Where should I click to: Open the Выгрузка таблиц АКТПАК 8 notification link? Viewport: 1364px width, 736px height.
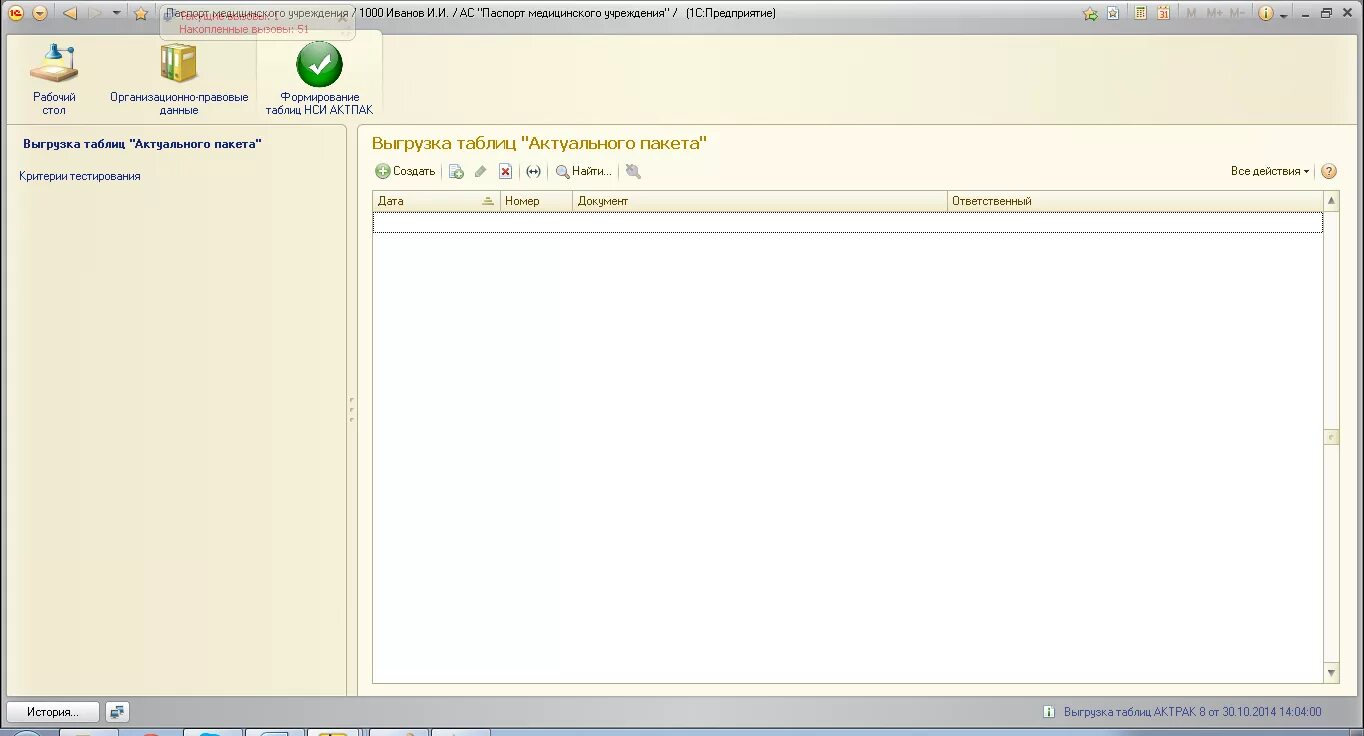pos(1192,712)
